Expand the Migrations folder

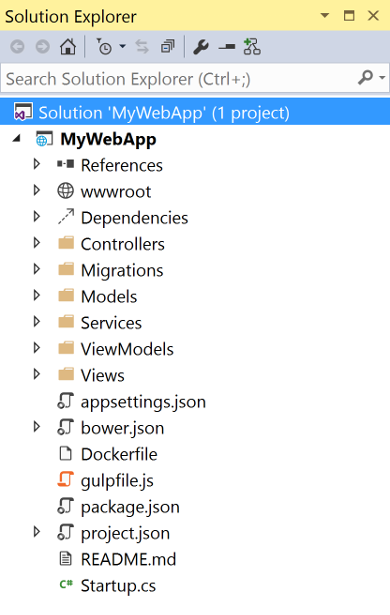click(x=37, y=269)
